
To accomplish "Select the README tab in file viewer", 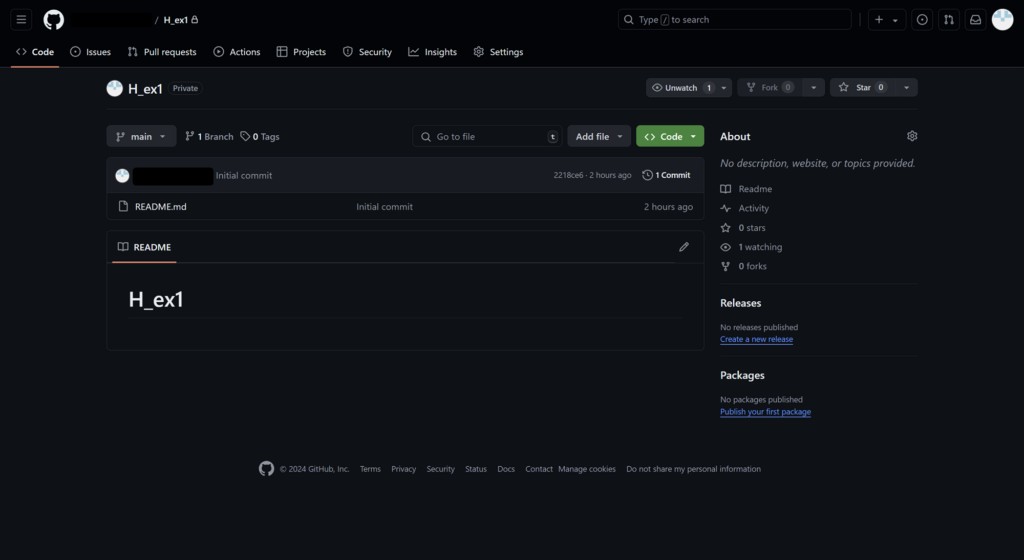I will coord(144,247).
